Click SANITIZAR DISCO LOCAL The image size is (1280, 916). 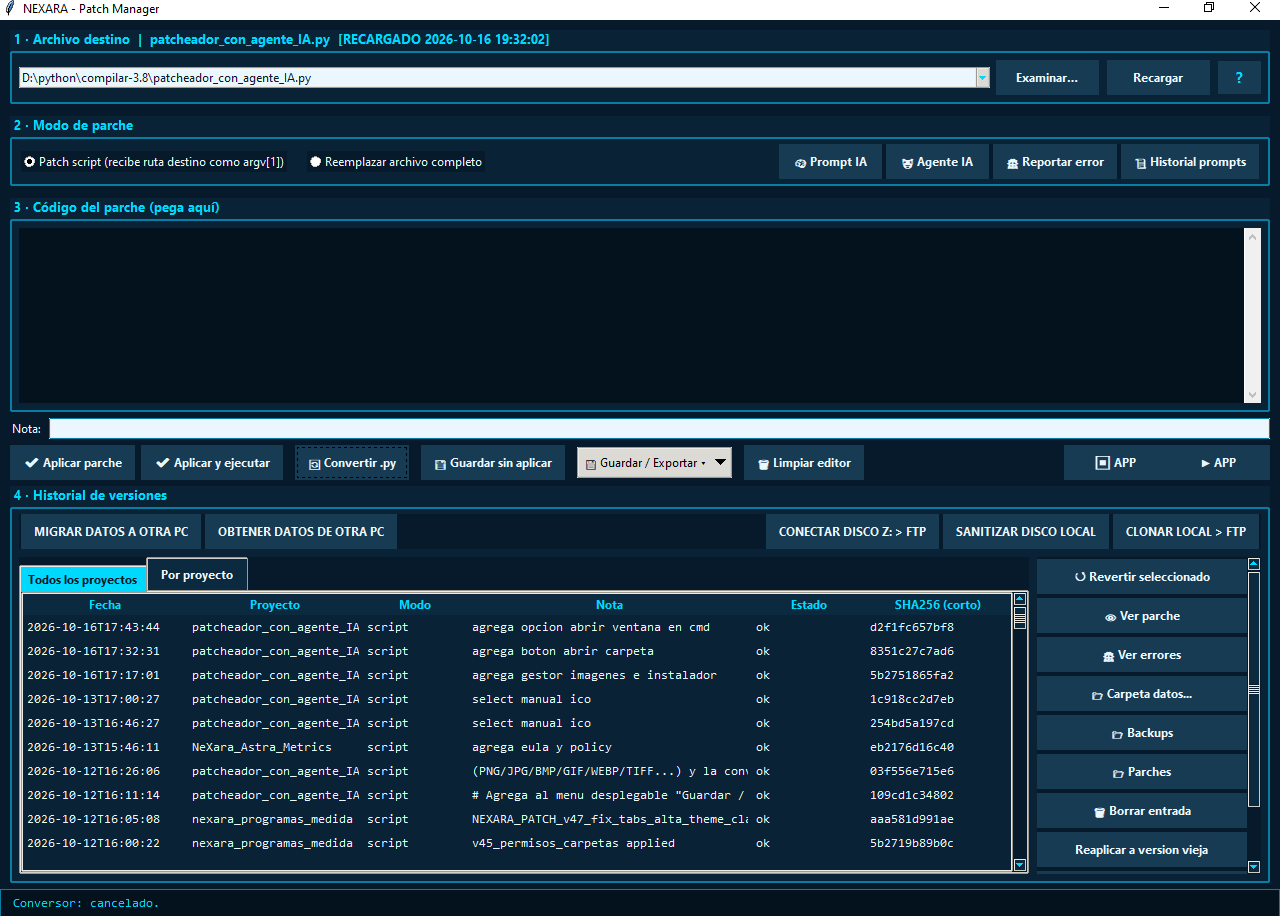(1026, 532)
